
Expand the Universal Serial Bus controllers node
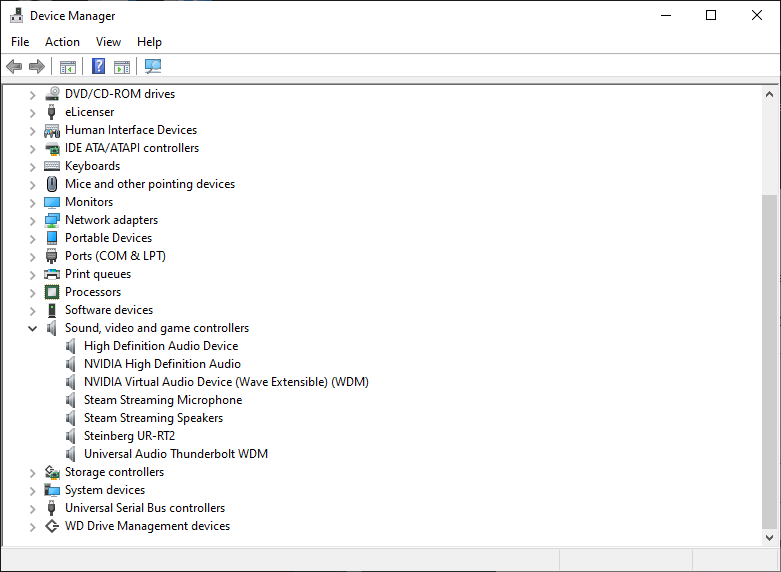[x=32, y=509]
